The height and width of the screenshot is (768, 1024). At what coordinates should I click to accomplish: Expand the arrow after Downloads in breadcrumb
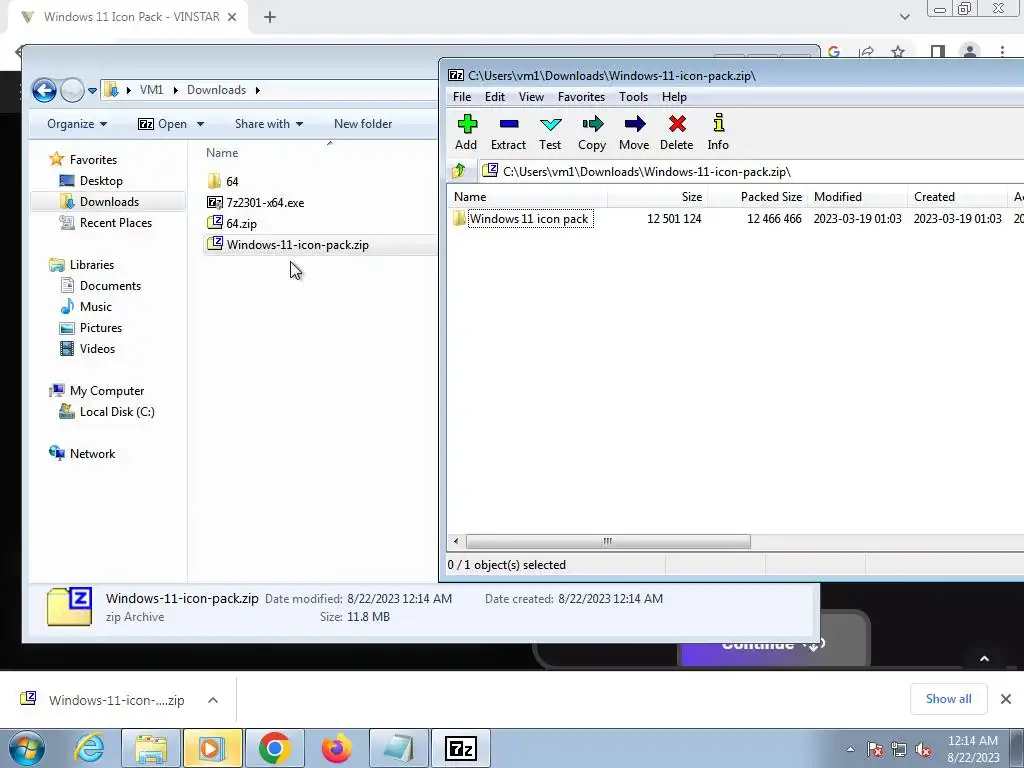257,90
